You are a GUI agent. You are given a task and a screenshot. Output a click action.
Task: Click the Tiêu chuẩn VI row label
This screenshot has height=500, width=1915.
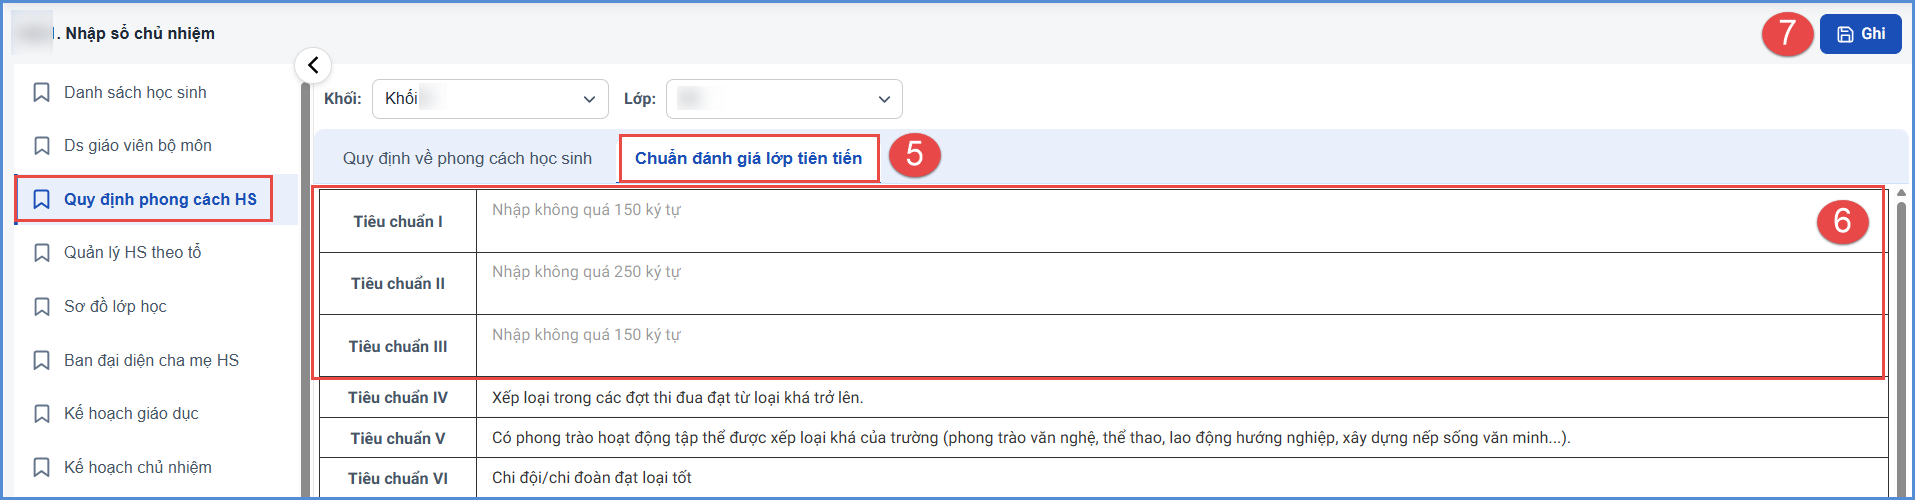click(x=398, y=479)
